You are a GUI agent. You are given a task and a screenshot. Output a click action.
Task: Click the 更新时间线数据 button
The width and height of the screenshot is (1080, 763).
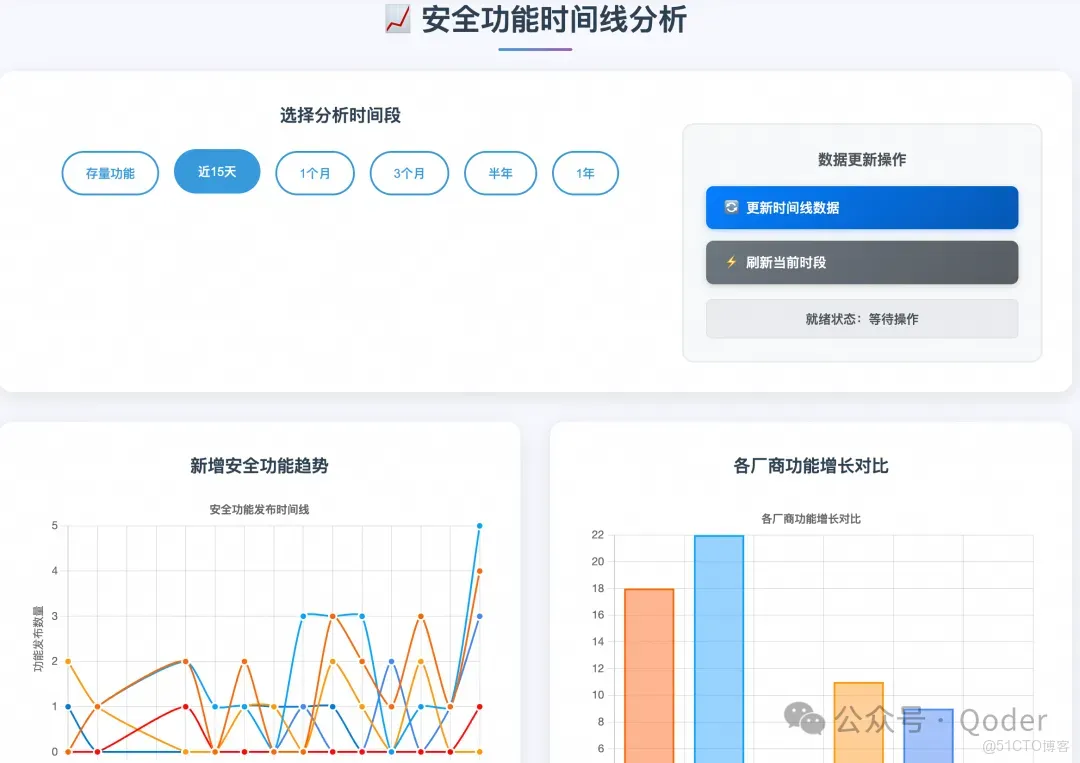(861, 207)
